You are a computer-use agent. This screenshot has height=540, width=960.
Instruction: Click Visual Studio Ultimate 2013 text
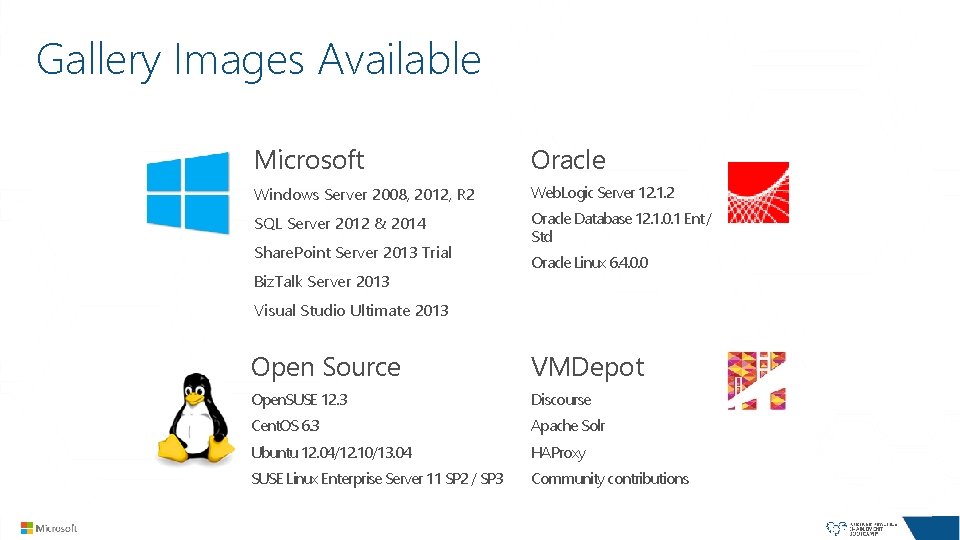click(351, 310)
